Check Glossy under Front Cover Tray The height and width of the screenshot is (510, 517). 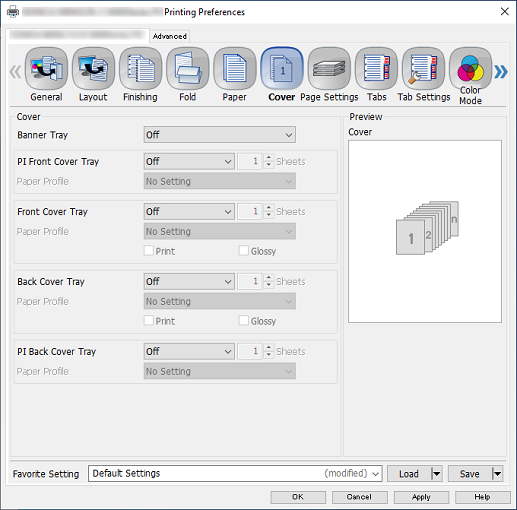[244, 251]
